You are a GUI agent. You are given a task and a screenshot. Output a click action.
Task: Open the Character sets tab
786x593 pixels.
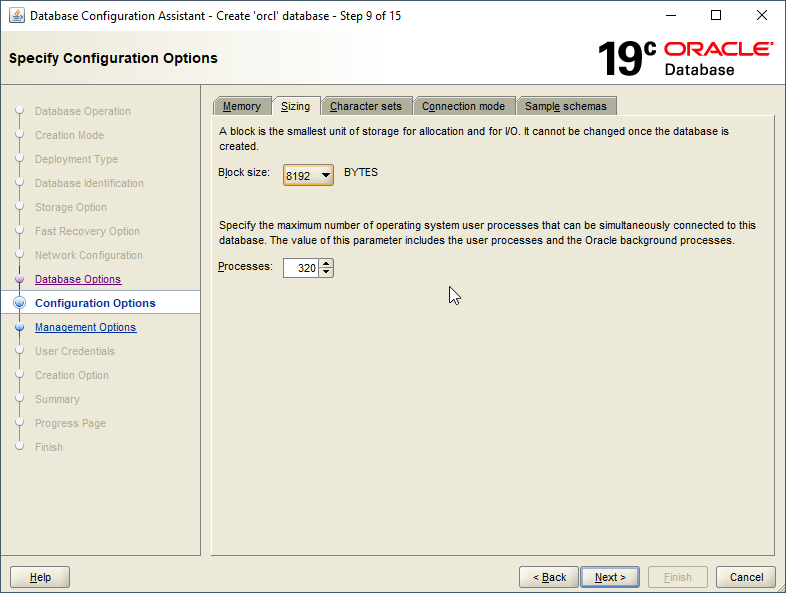pyautogui.click(x=366, y=106)
